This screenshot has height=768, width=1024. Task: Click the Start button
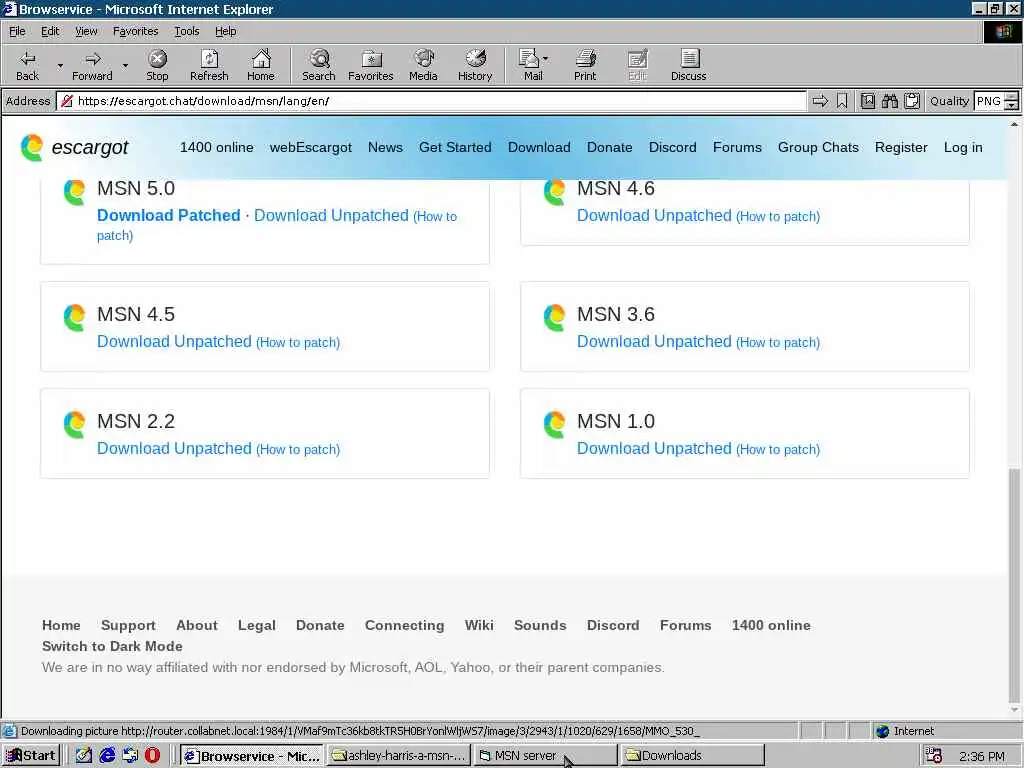pos(31,756)
